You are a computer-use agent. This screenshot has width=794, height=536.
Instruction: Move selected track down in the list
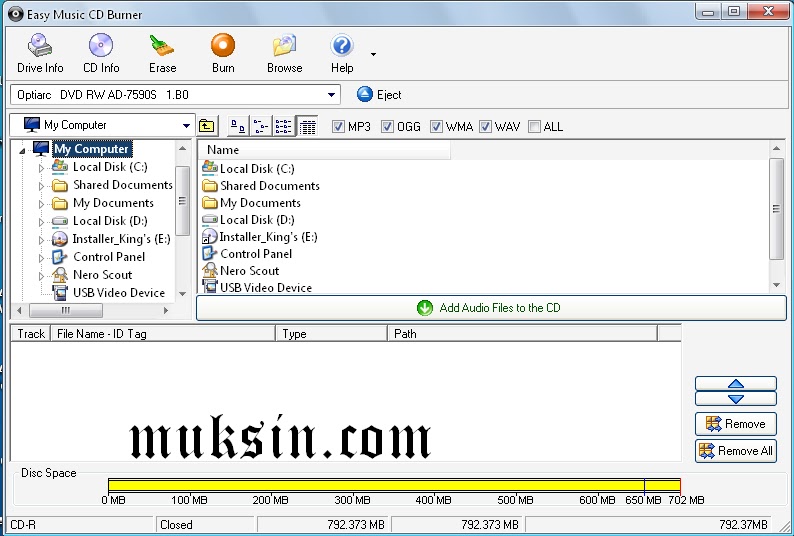[x=735, y=399]
